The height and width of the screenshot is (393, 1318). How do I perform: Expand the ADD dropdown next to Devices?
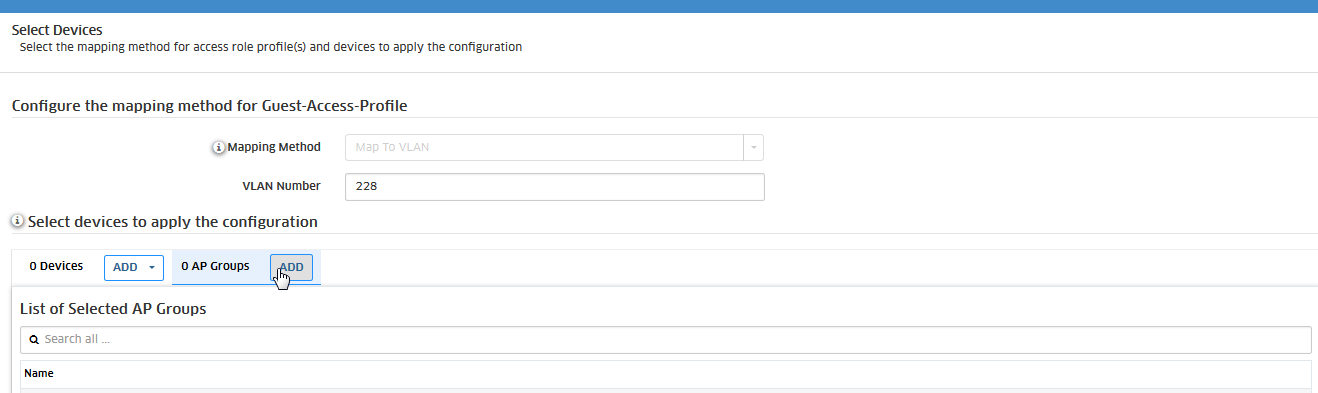point(133,267)
